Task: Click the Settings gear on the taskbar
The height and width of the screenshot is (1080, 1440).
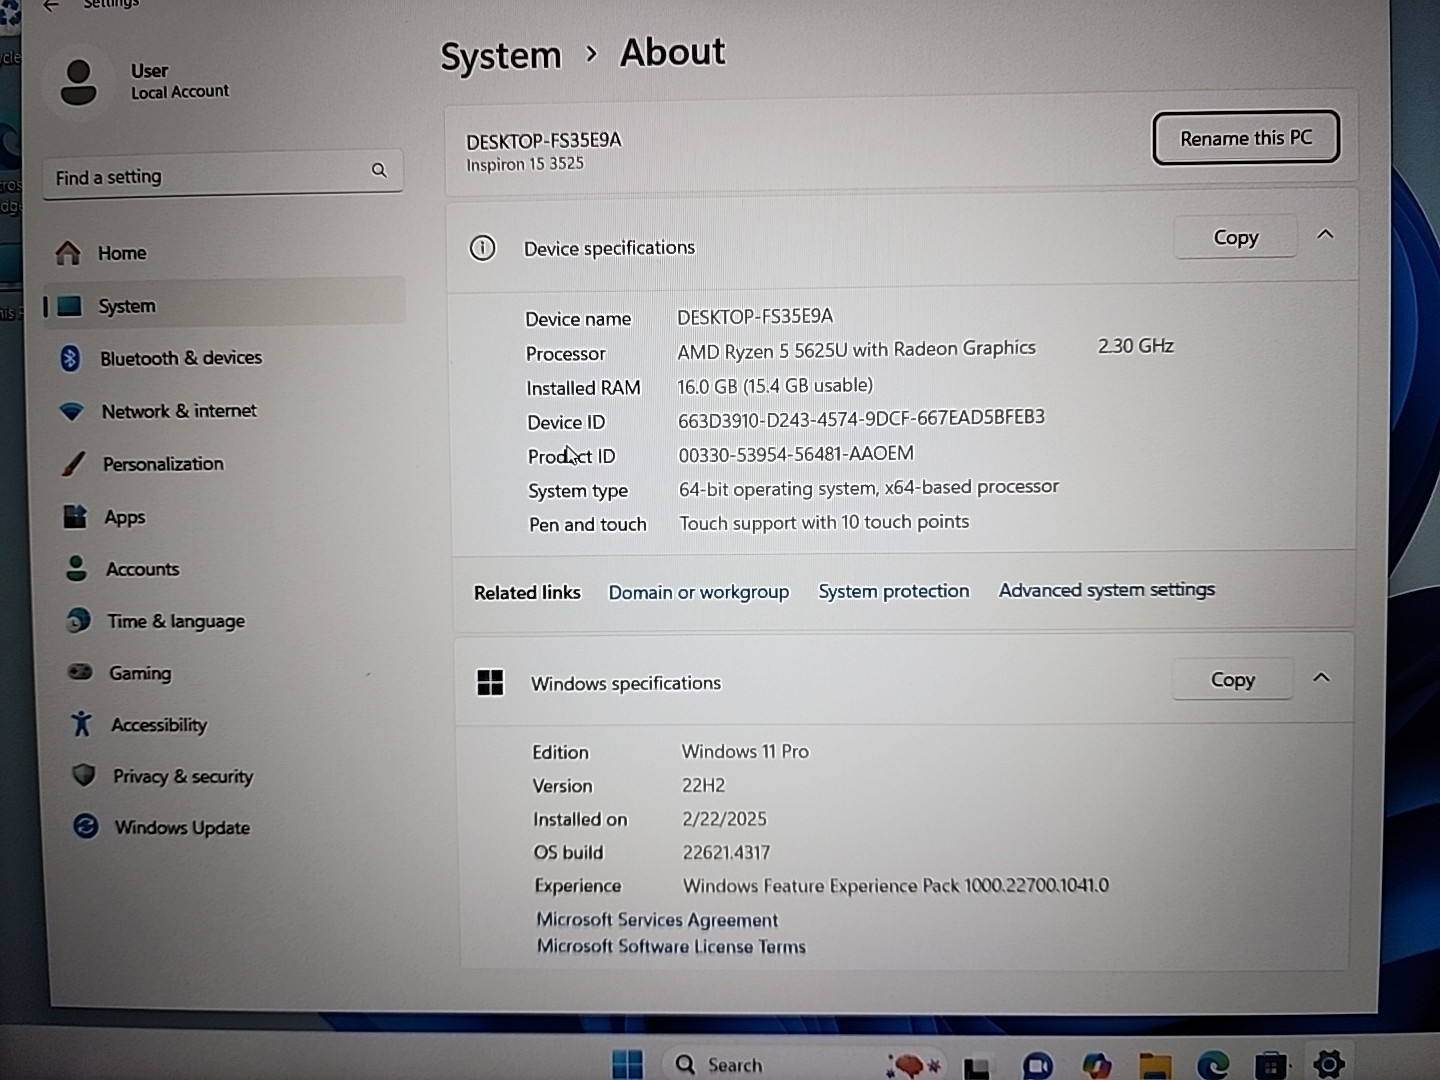Action: pyautogui.click(x=1329, y=1065)
